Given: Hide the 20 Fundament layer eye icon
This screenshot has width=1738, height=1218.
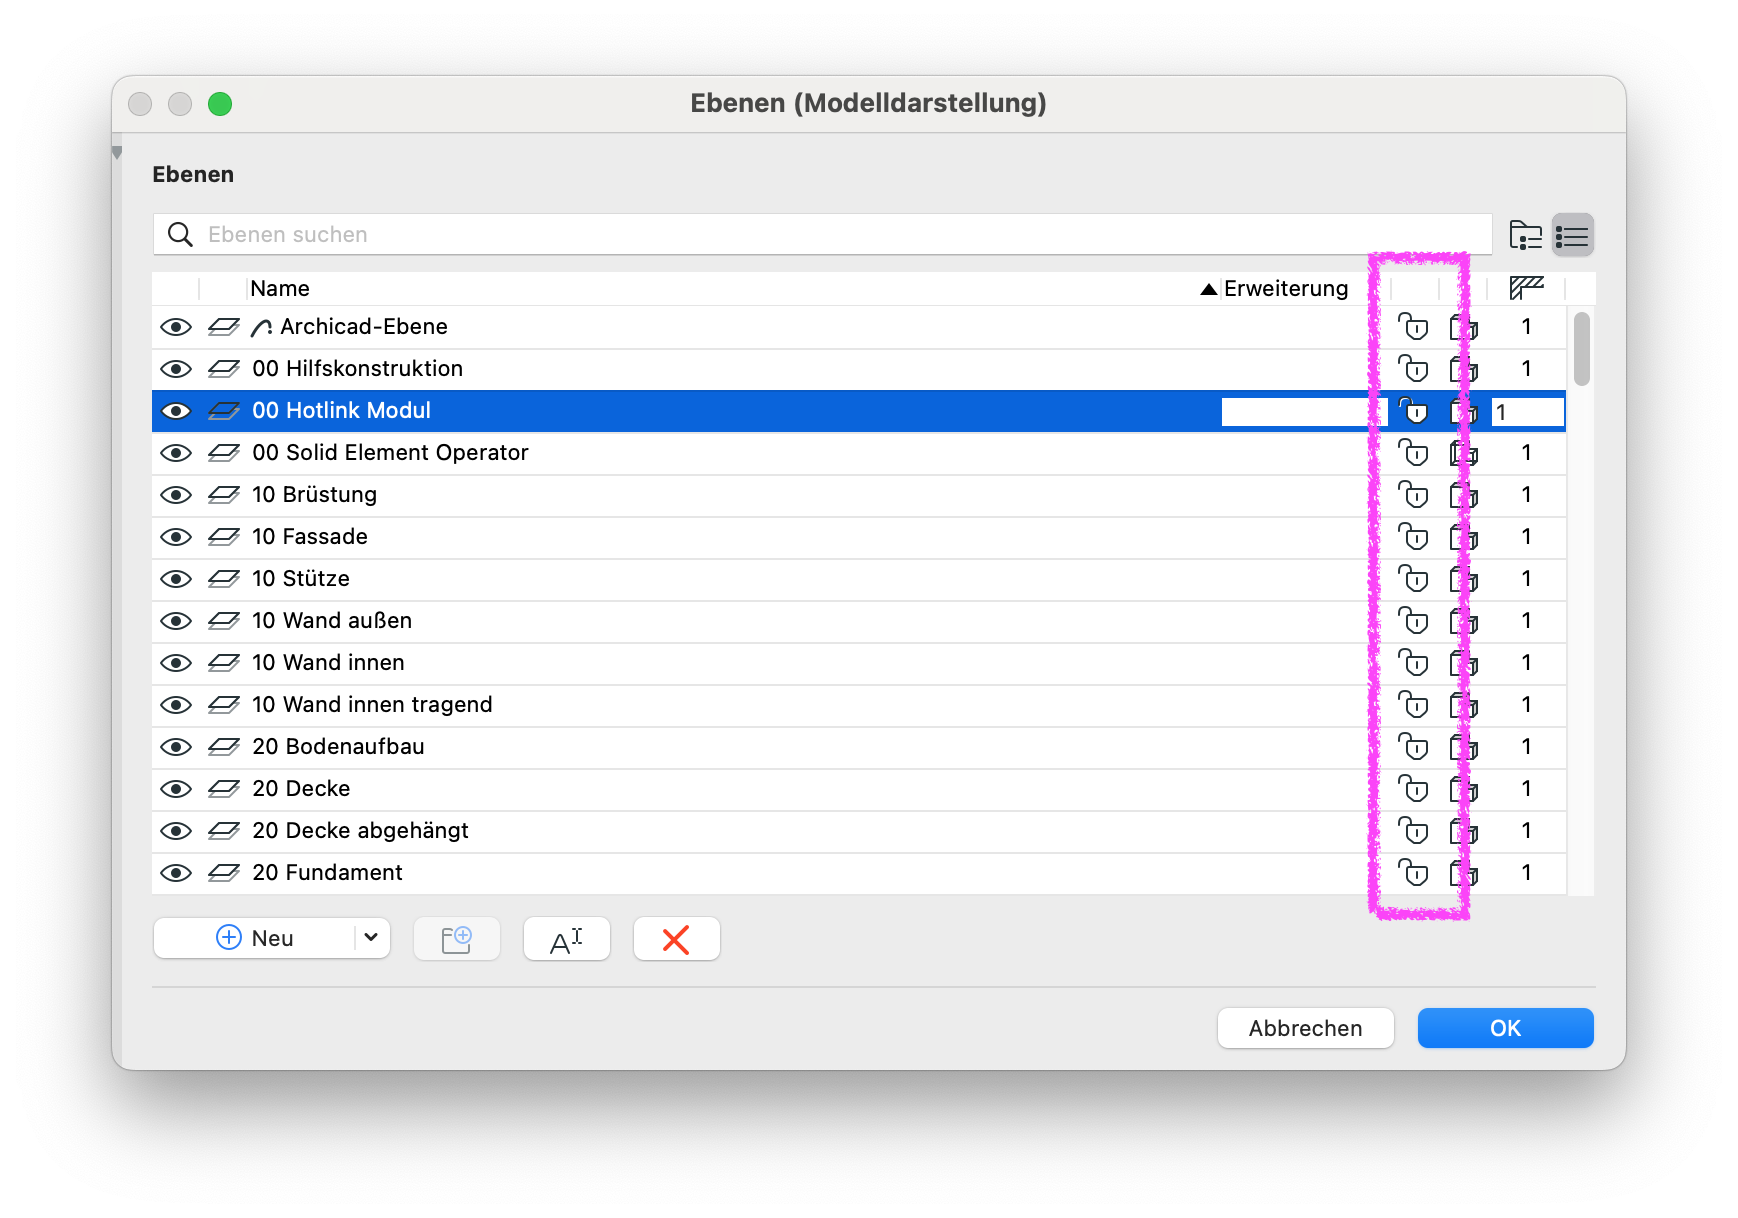Looking at the screenshot, I should point(176,873).
